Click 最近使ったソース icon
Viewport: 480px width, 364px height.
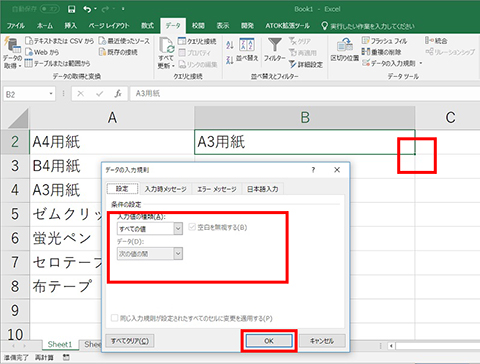[x=102, y=41]
